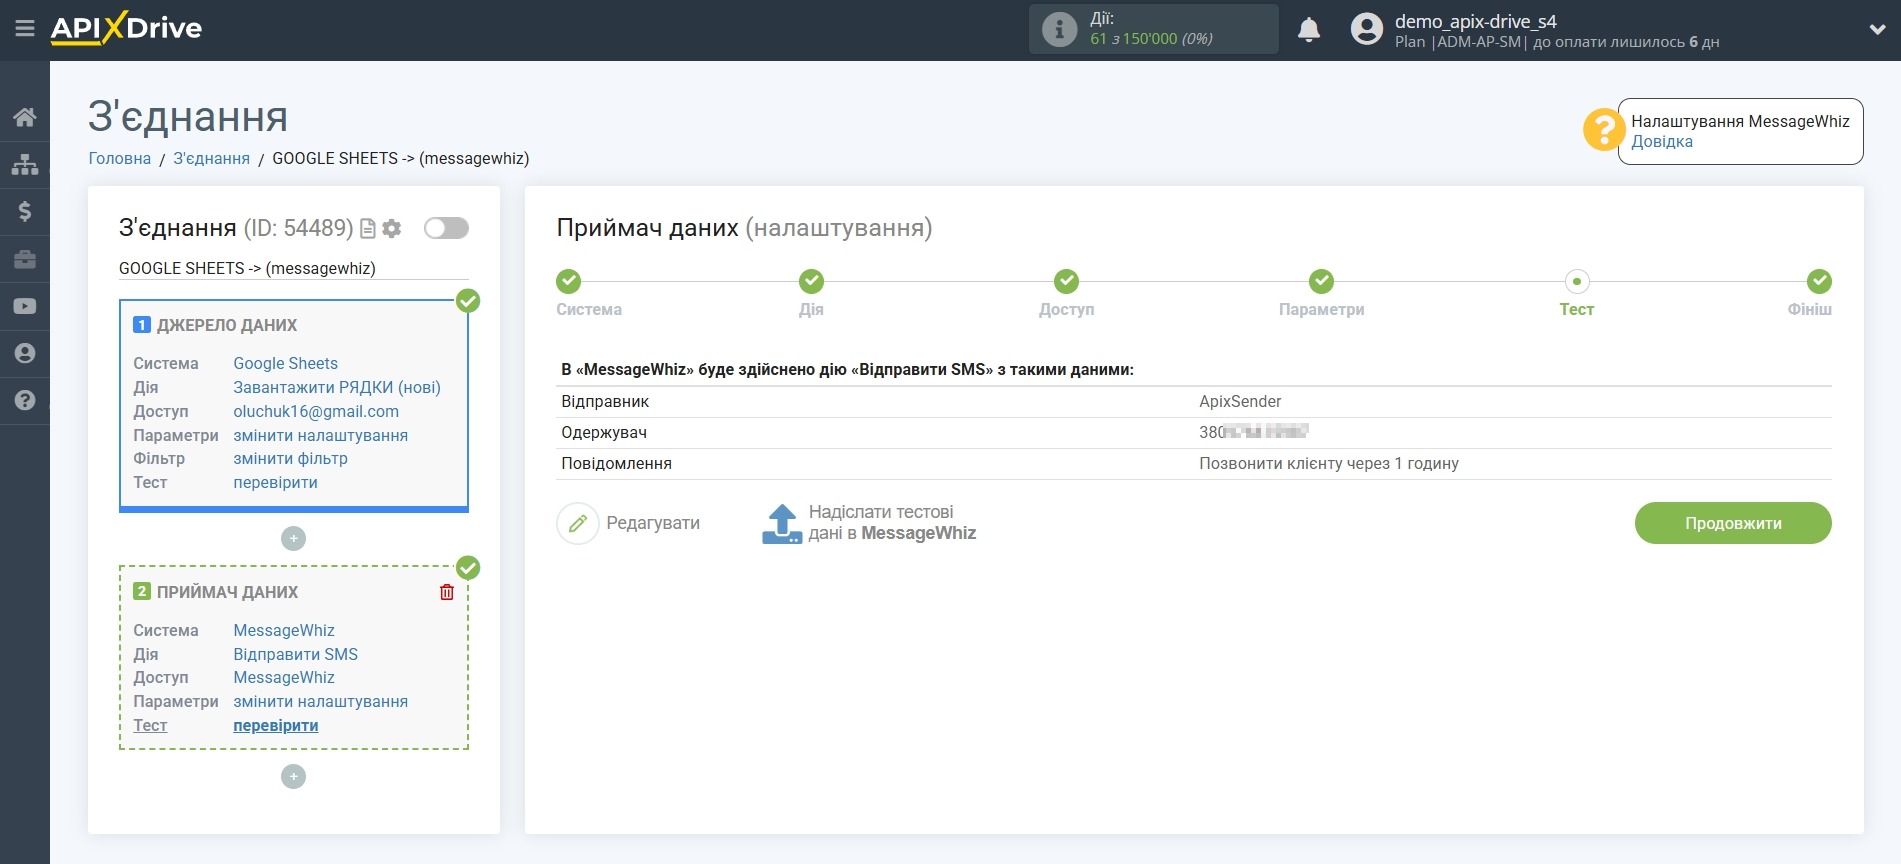Click receiver перевірити test link
The image size is (1901, 864).
pos(276,725)
